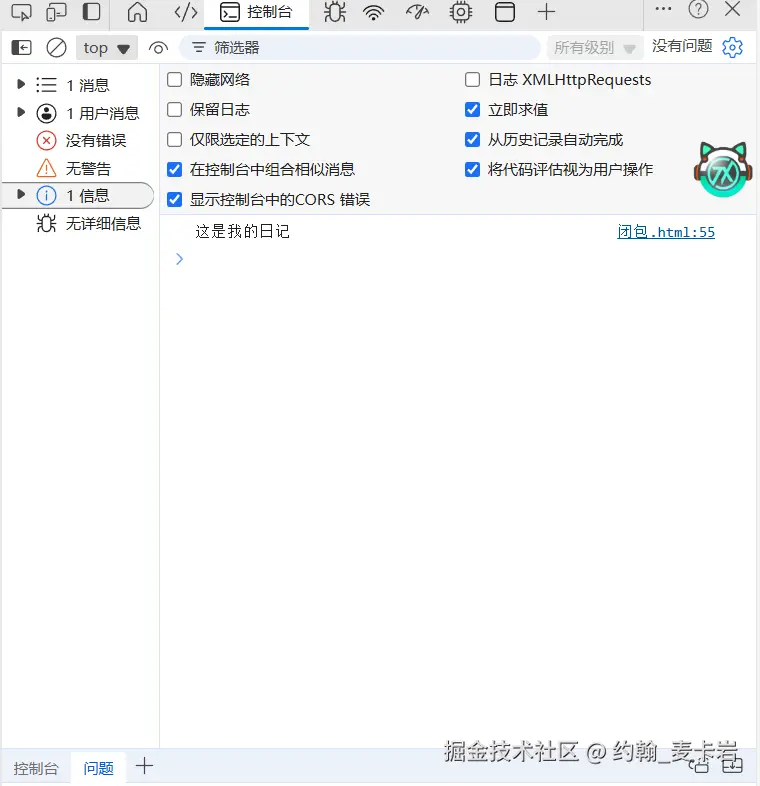The image size is (760, 786).
Task: Open the Network wifi icon tab
Action: tap(374, 12)
